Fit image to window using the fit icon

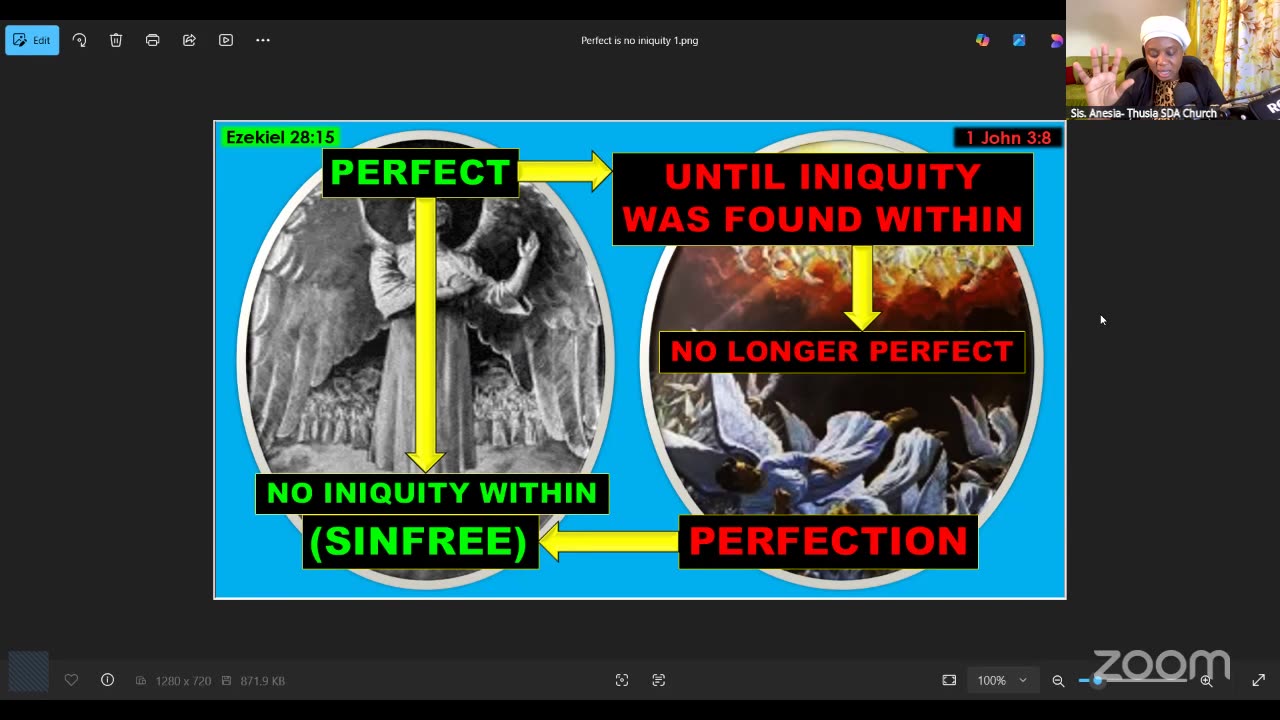(x=949, y=680)
